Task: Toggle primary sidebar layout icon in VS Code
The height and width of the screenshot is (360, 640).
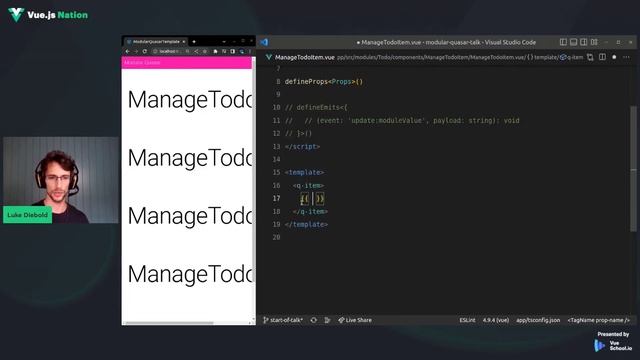Action: coord(563,42)
